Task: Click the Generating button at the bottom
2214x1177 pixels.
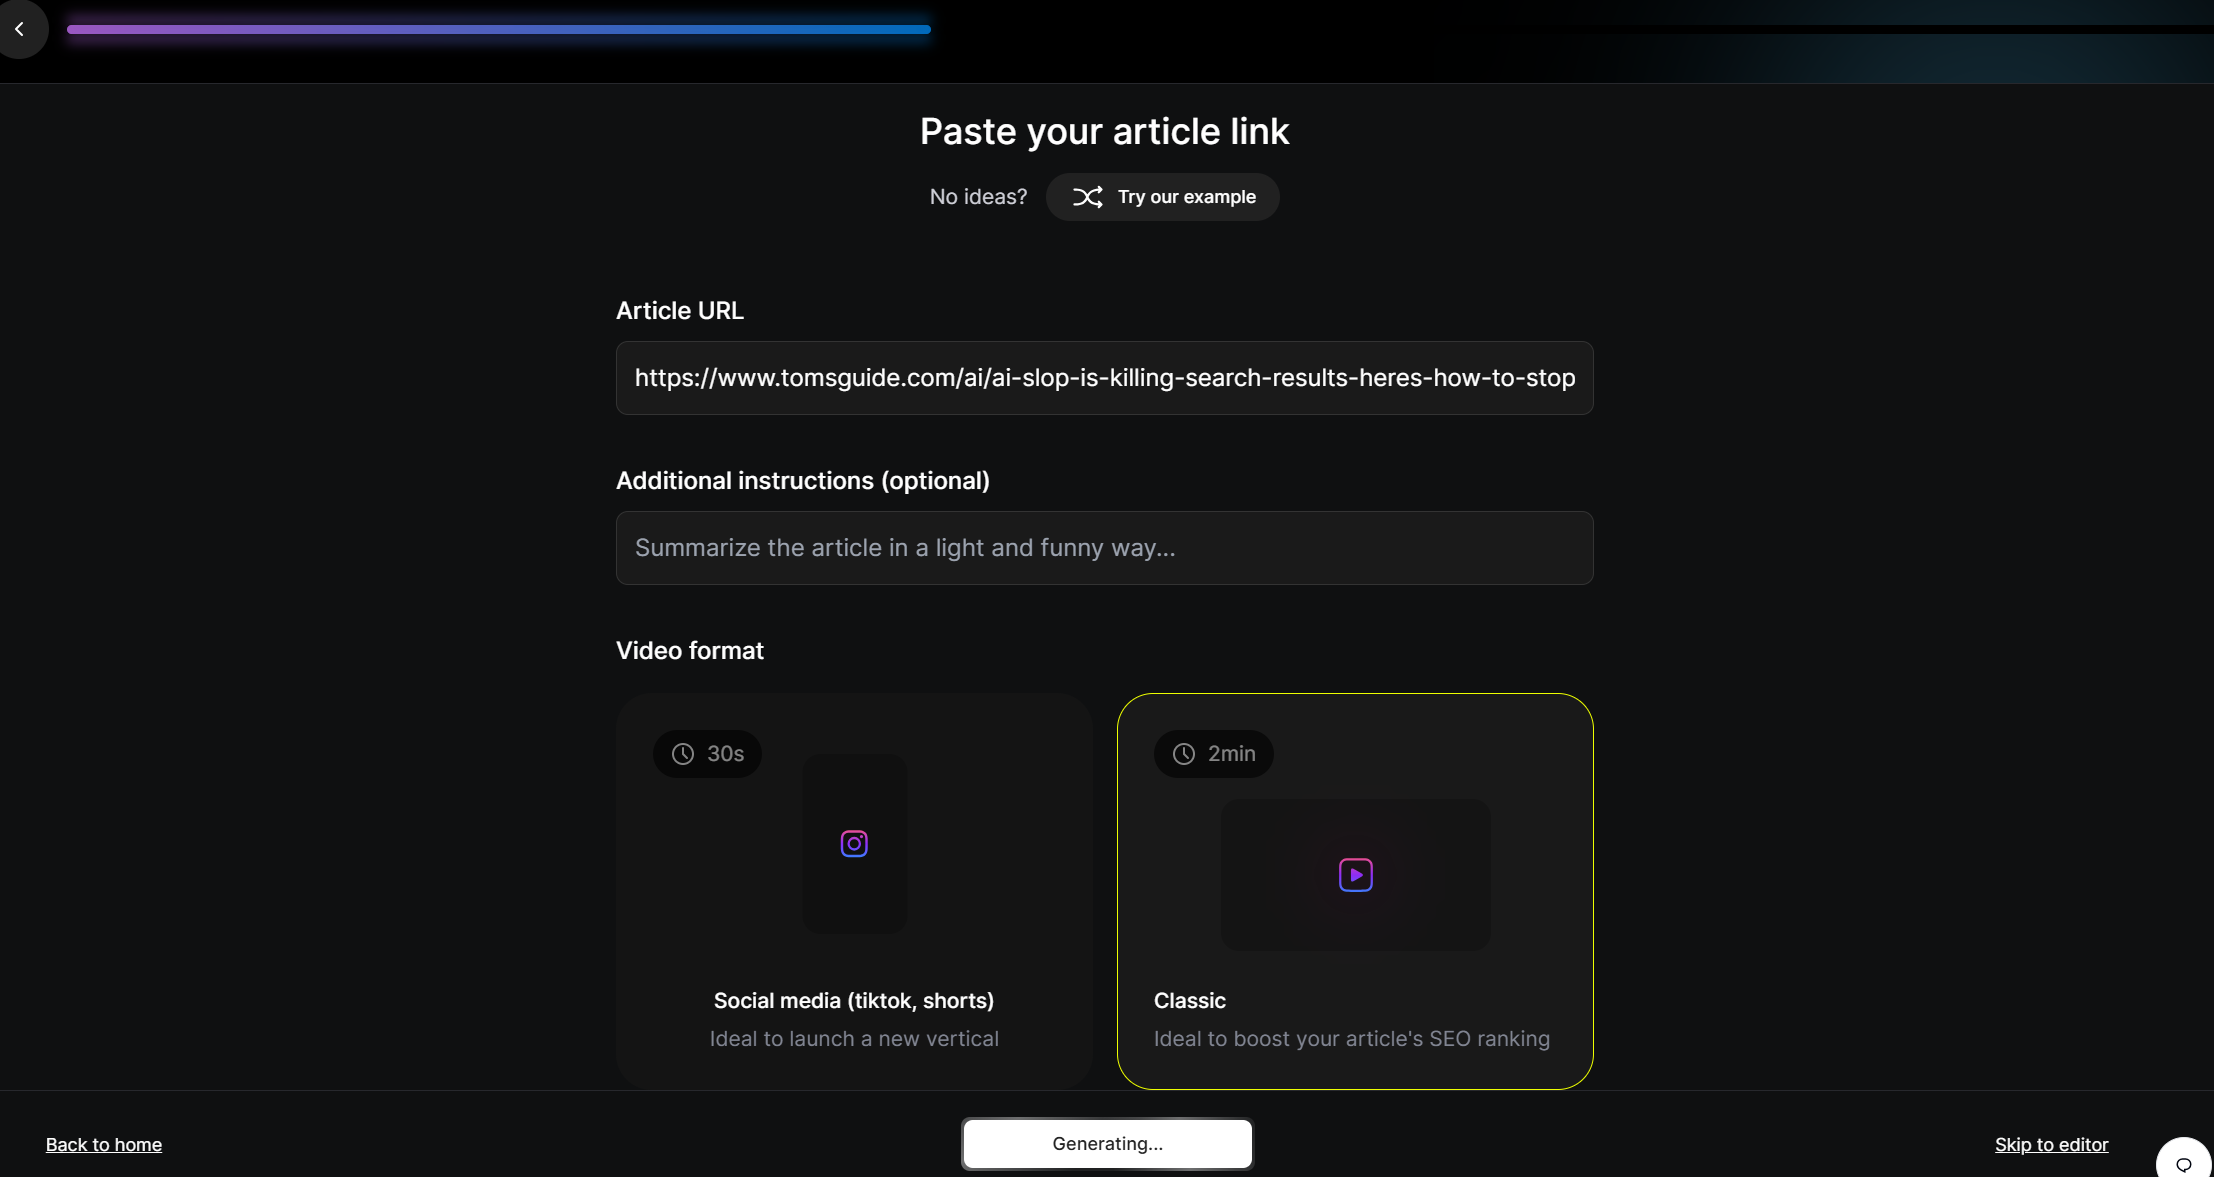Action: tap(1106, 1143)
